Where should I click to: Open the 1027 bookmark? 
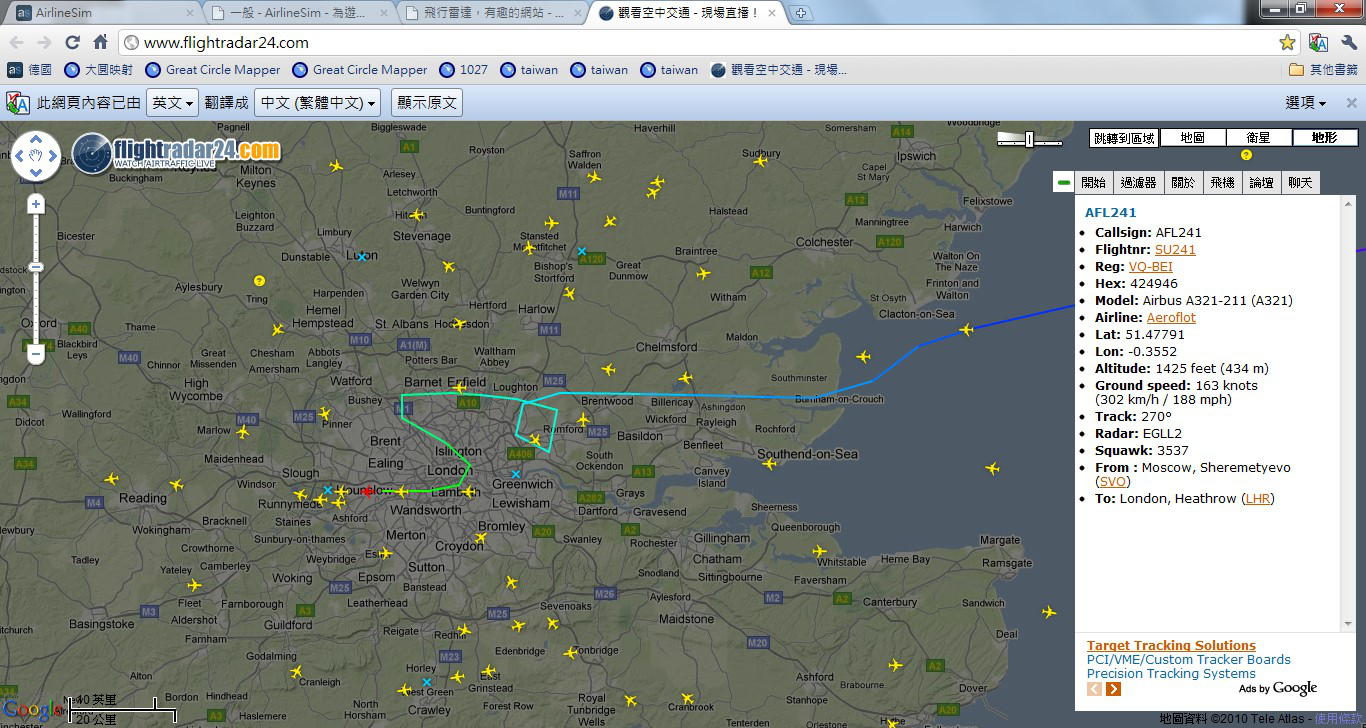464,70
